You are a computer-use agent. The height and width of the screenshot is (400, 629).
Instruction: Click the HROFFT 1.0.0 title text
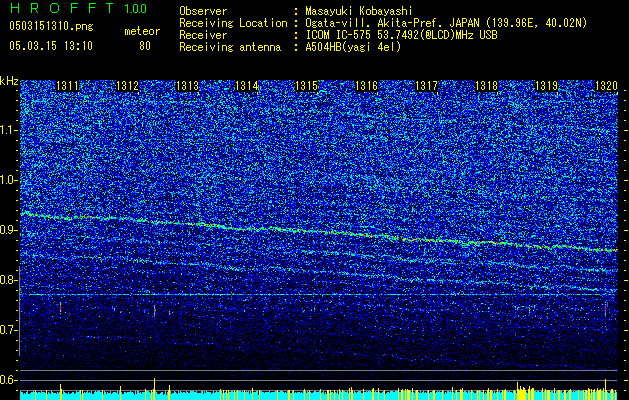point(79,8)
